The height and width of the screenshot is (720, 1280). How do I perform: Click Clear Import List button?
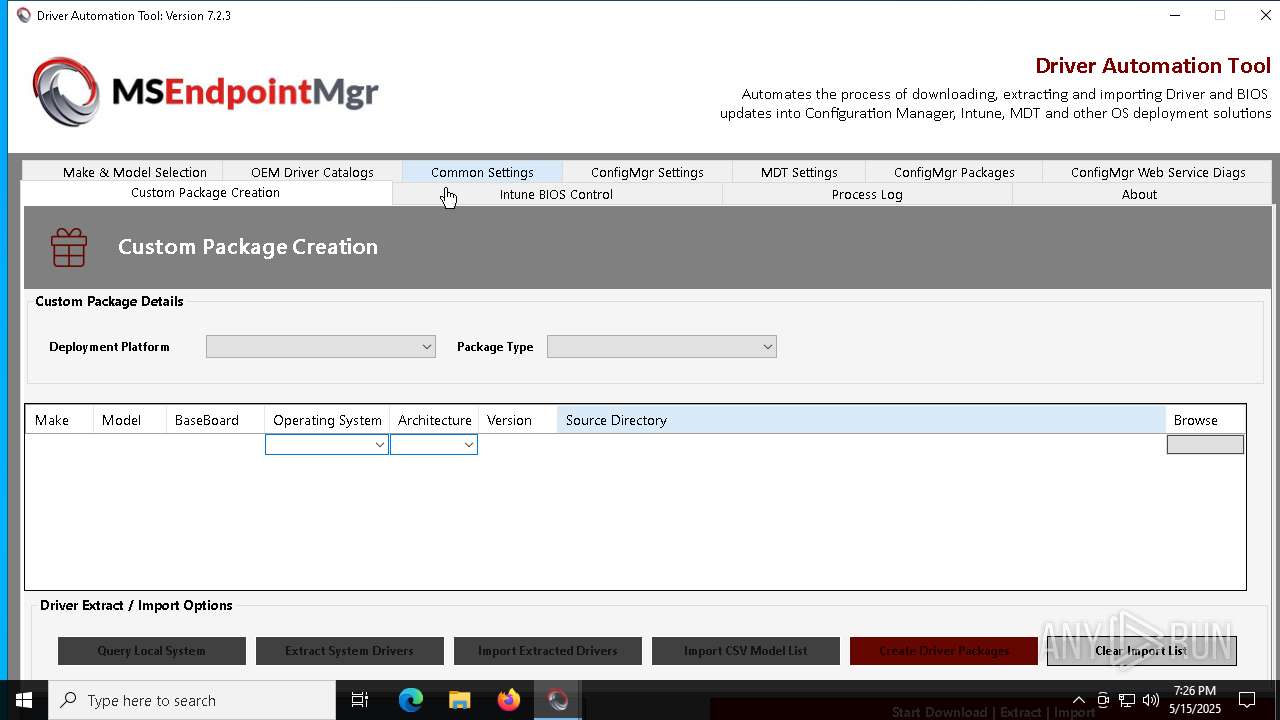point(1142,651)
